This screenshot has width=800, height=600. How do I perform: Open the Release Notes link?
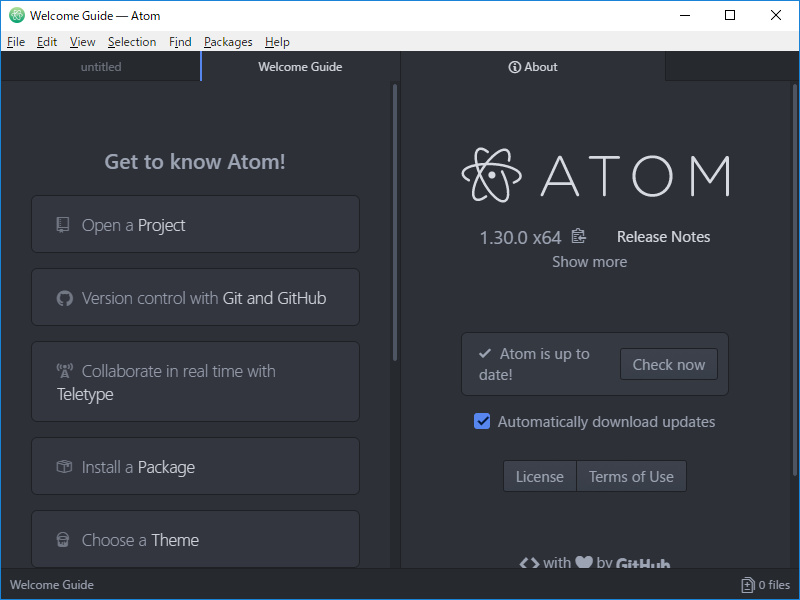pos(663,236)
